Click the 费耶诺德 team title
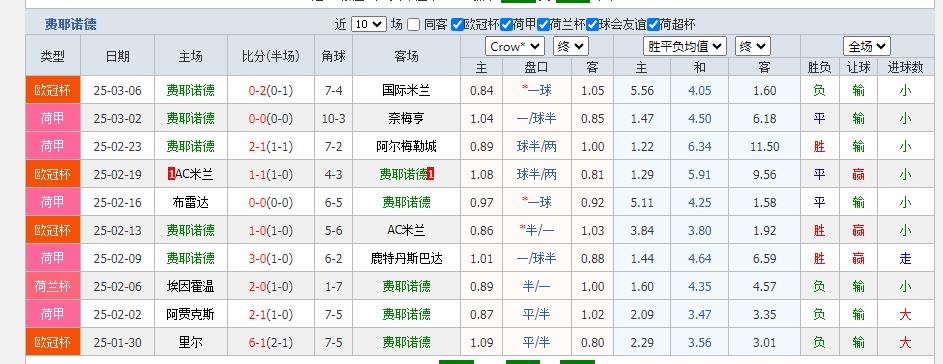Image resolution: width=943 pixels, height=364 pixels. click(x=70, y=25)
